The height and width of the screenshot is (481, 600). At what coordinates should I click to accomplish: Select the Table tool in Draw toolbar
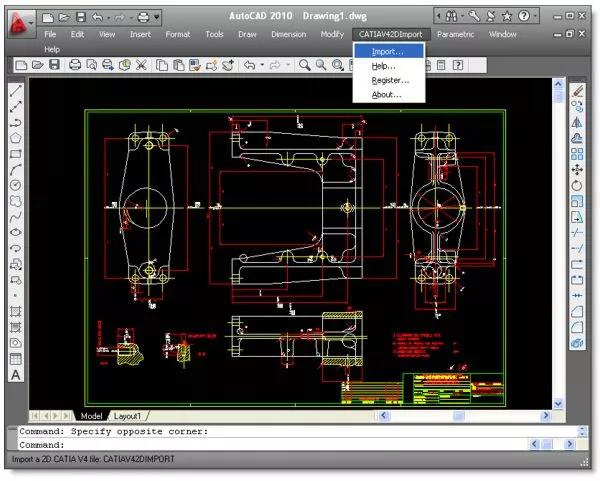(16, 359)
